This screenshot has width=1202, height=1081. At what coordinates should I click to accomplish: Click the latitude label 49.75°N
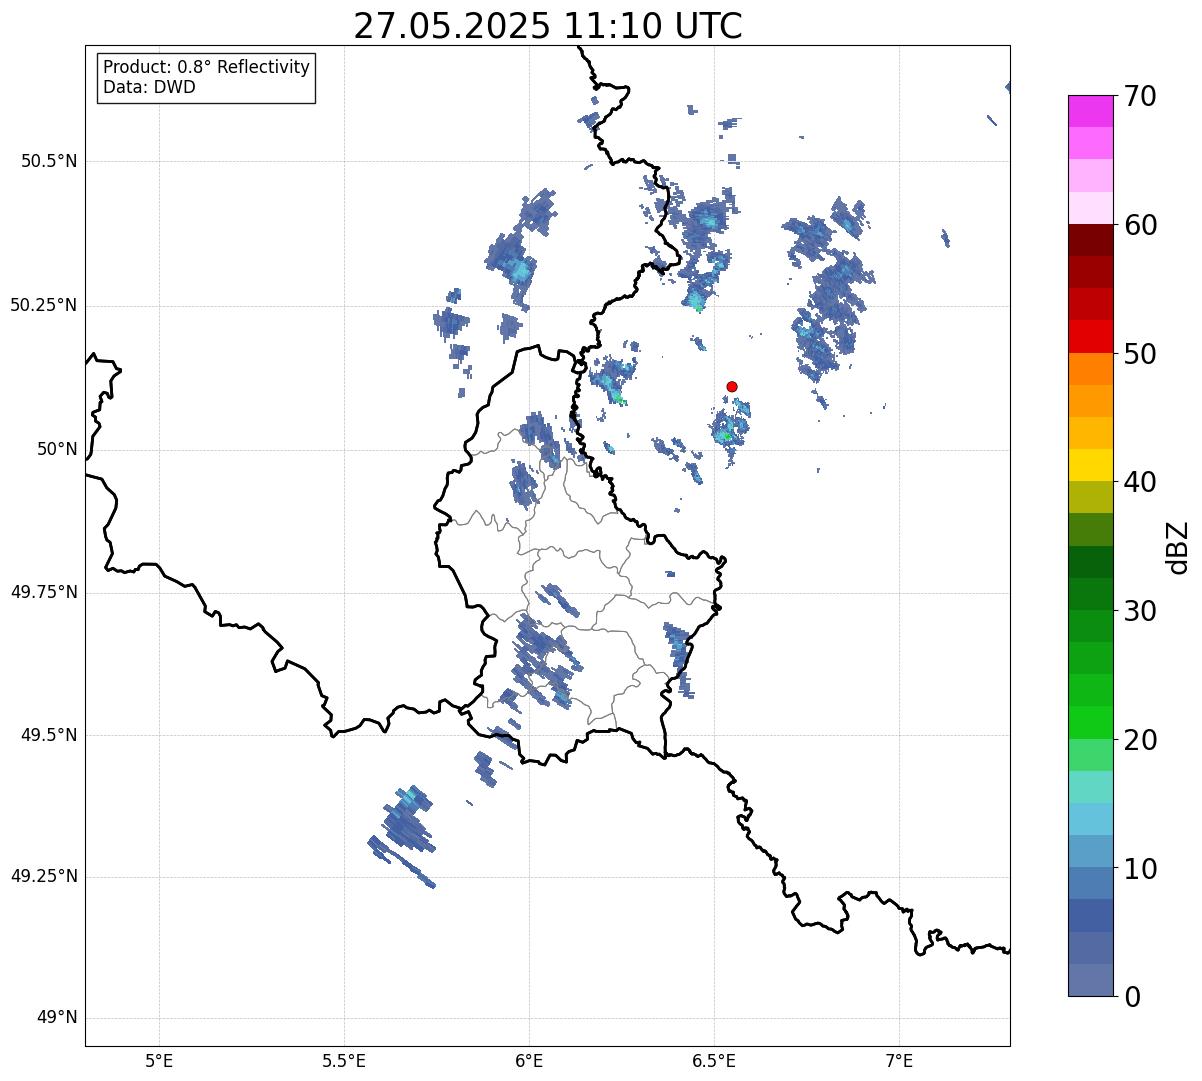pyautogui.click(x=43, y=592)
